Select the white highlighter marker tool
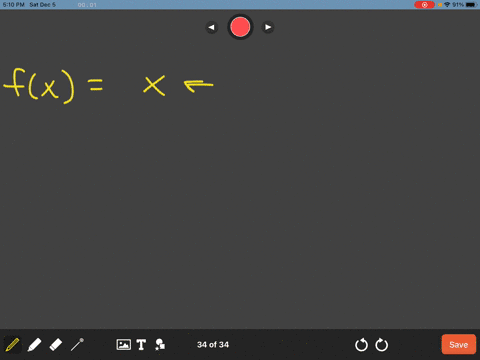480x360 pixels. pos(34,345)
